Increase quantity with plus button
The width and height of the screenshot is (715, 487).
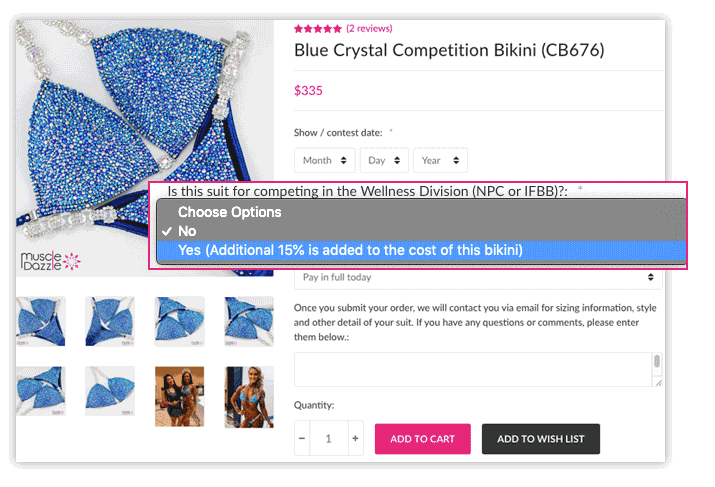(355, 439)
